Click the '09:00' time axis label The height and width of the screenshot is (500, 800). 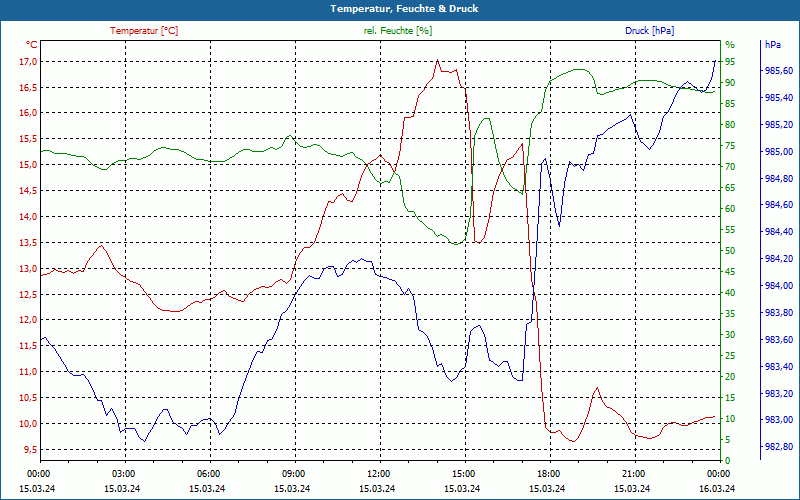coord(293,473)
